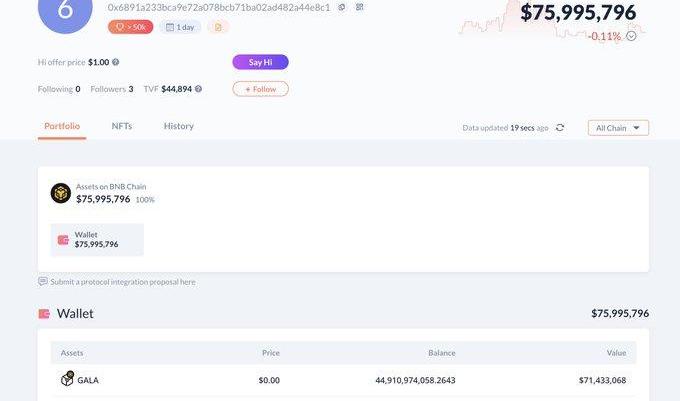Copy the wallet address icon

pos(342,7)
